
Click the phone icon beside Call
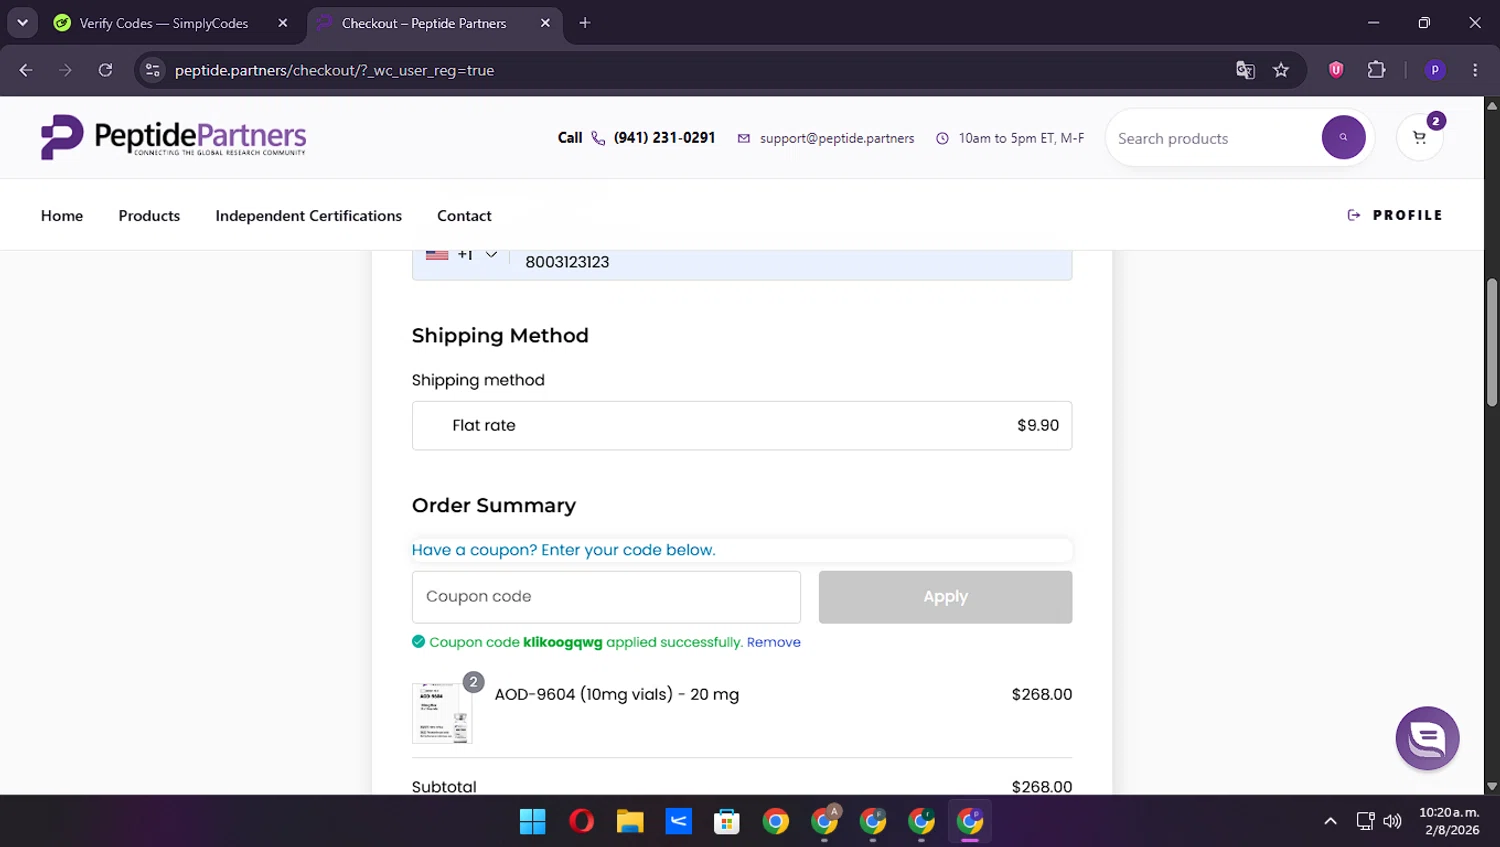tap(598, 138)
